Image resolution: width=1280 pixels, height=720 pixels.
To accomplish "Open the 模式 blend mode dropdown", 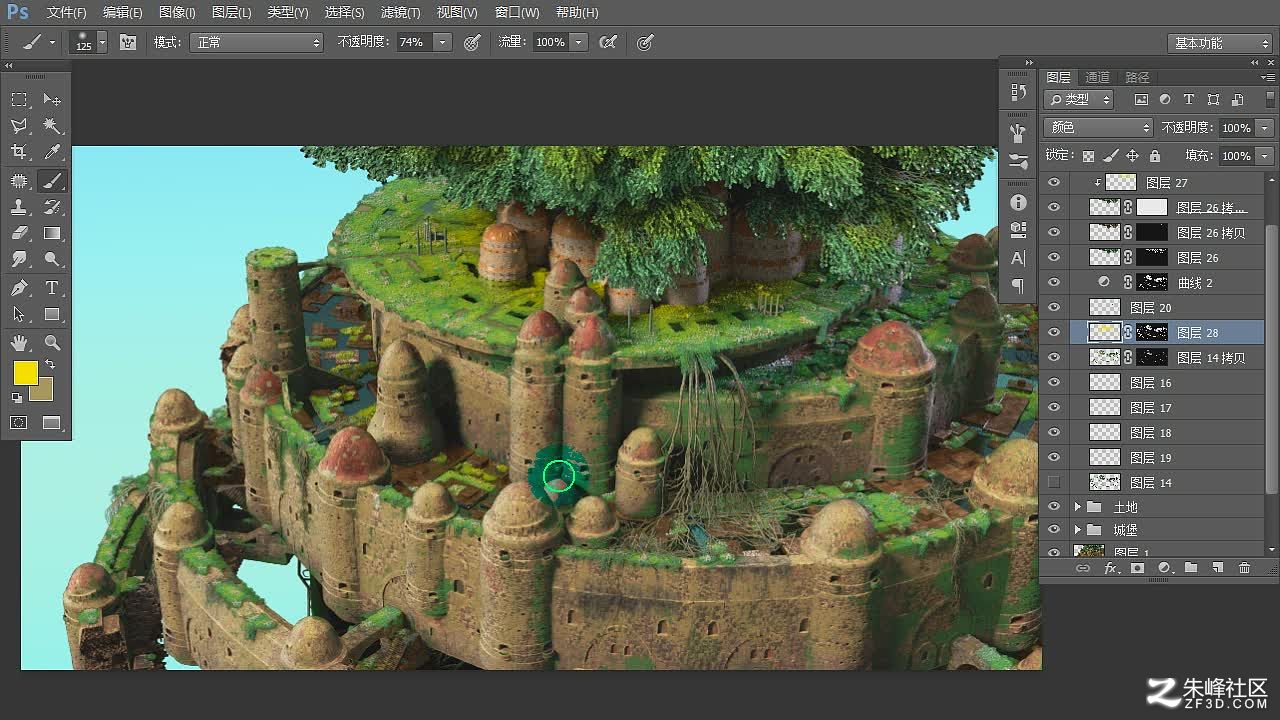I will click(256, 42).
